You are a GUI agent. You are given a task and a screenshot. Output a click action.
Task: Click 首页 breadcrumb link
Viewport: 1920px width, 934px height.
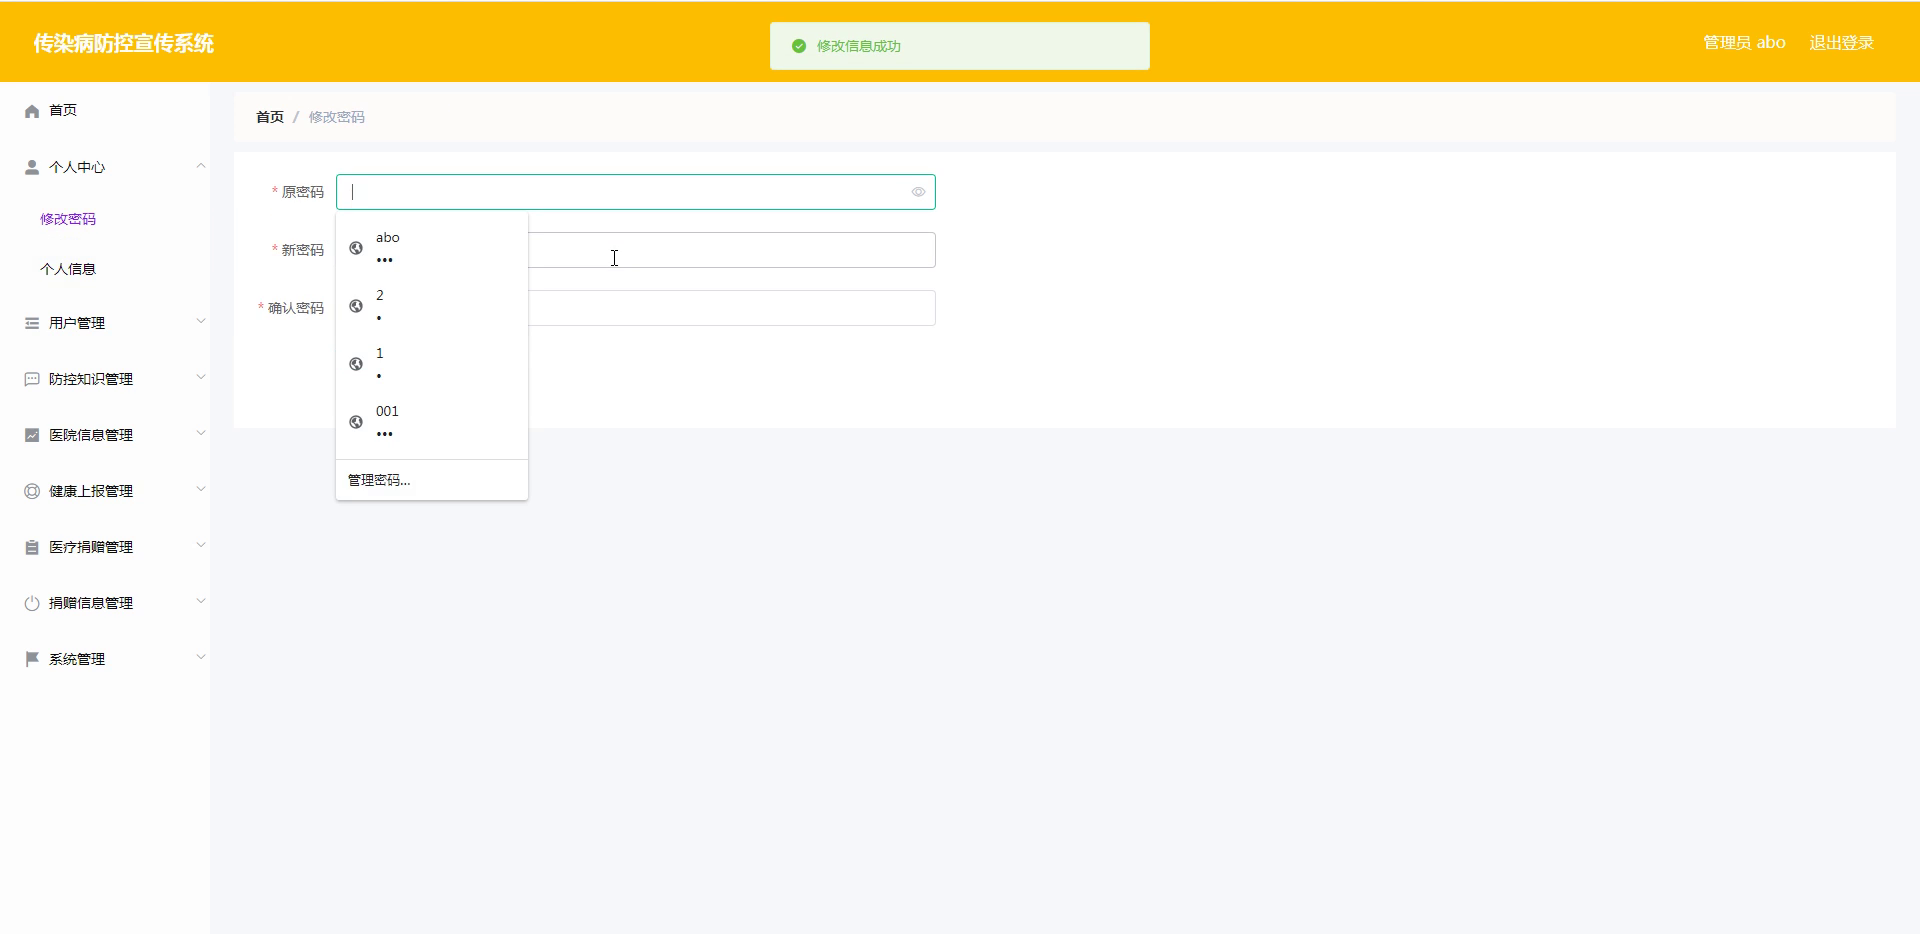click(x=270, y=117)
